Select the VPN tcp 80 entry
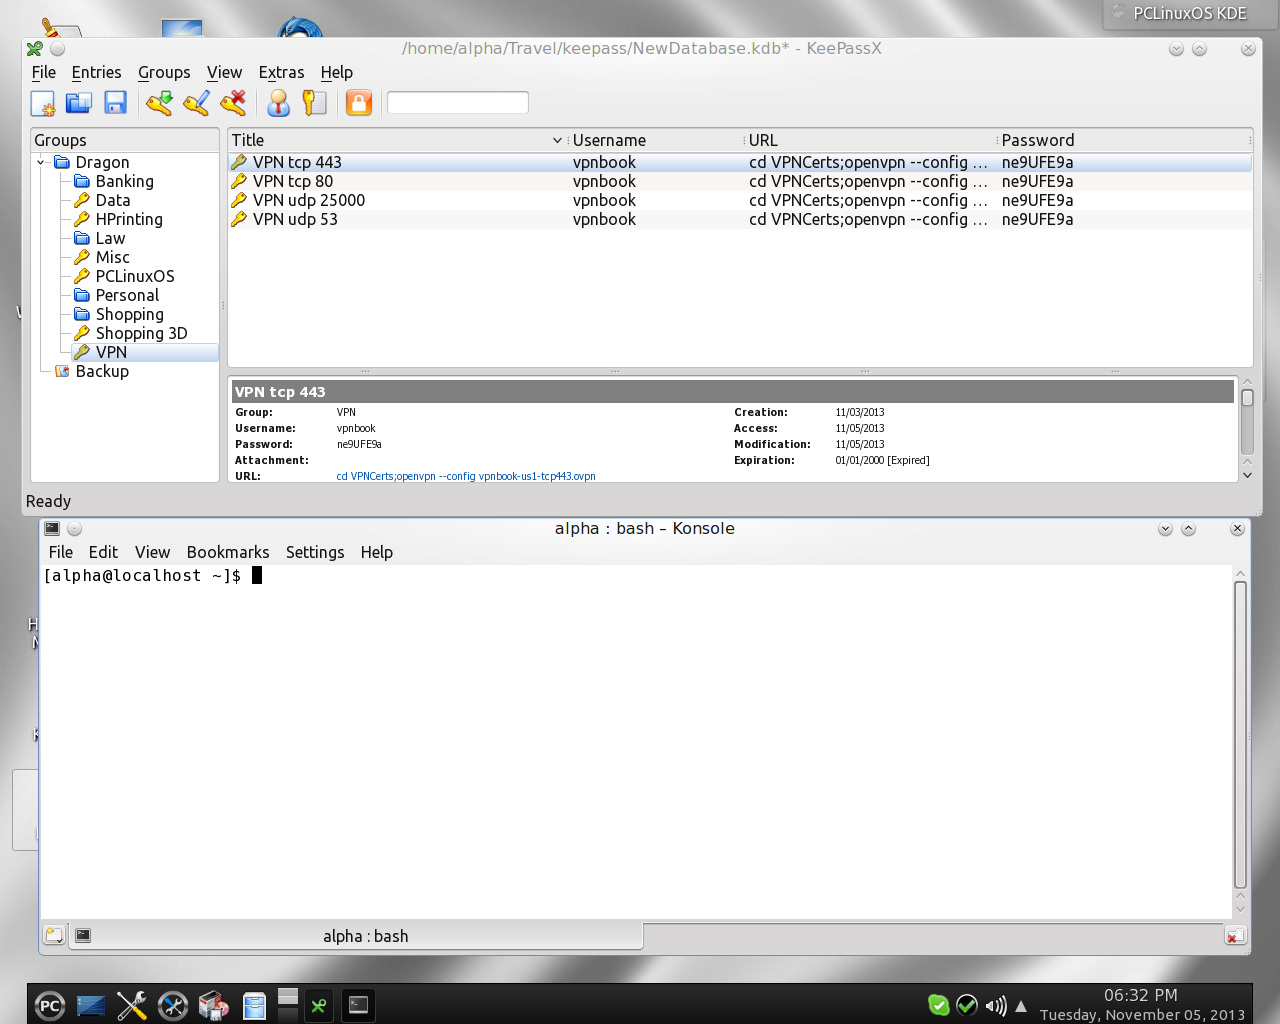Image resolution: width=1280 pixels, height=1024 pixels. pyautogui.click(x=740, y=181)
